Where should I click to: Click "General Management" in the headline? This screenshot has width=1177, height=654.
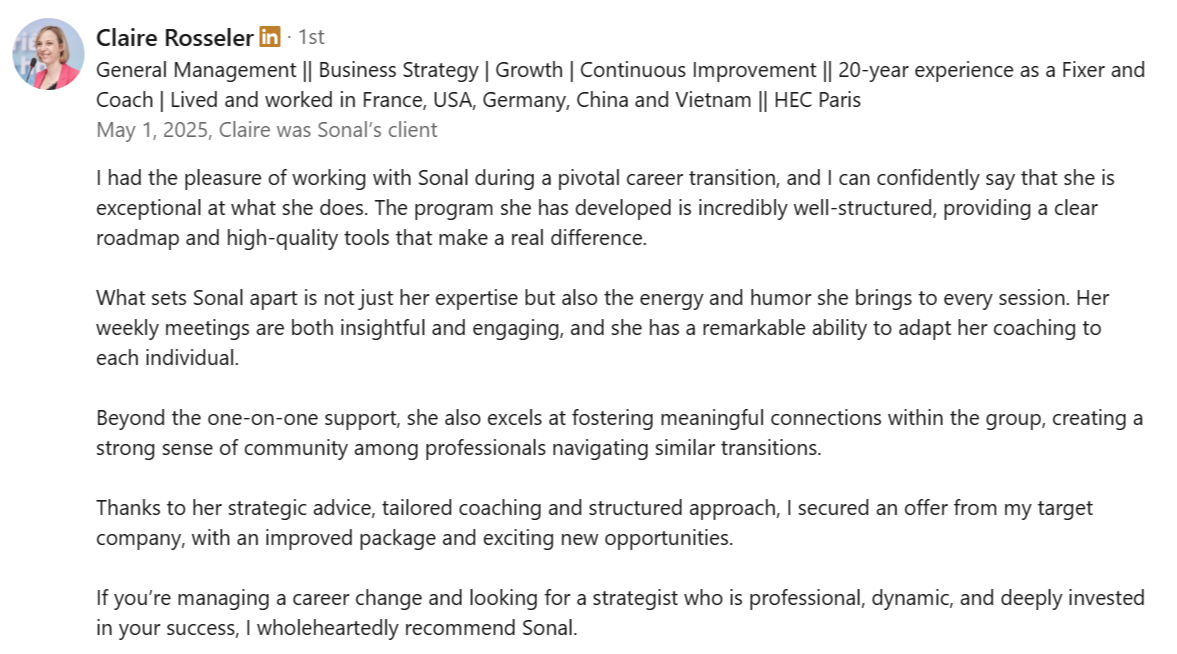[198, 70]
